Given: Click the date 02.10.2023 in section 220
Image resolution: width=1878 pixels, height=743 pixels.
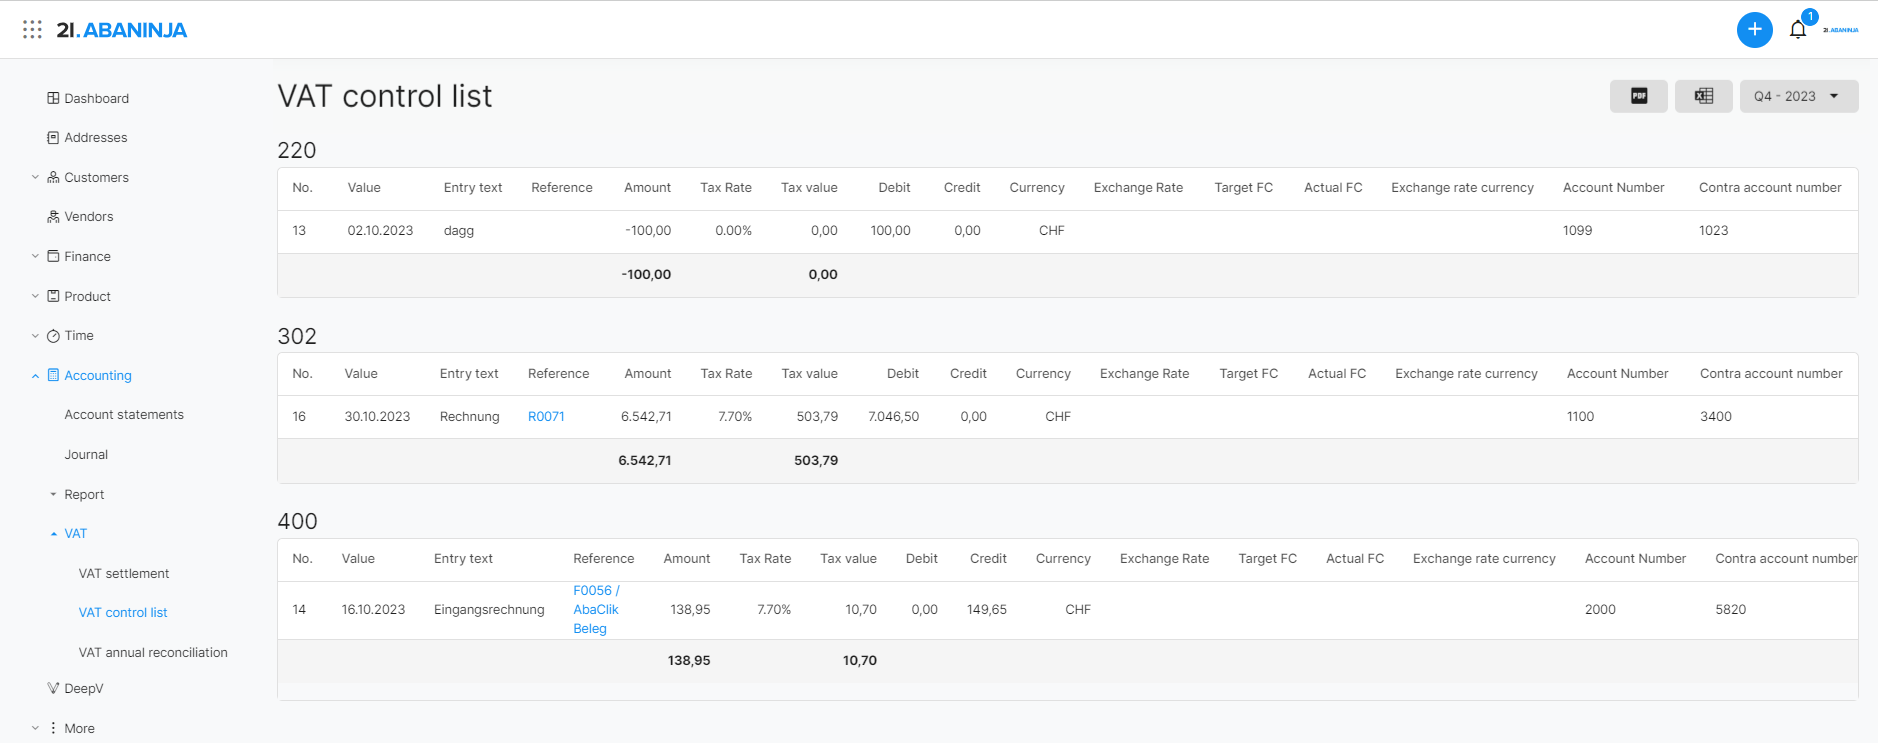Looking at the screenshot, I should 380,230.
